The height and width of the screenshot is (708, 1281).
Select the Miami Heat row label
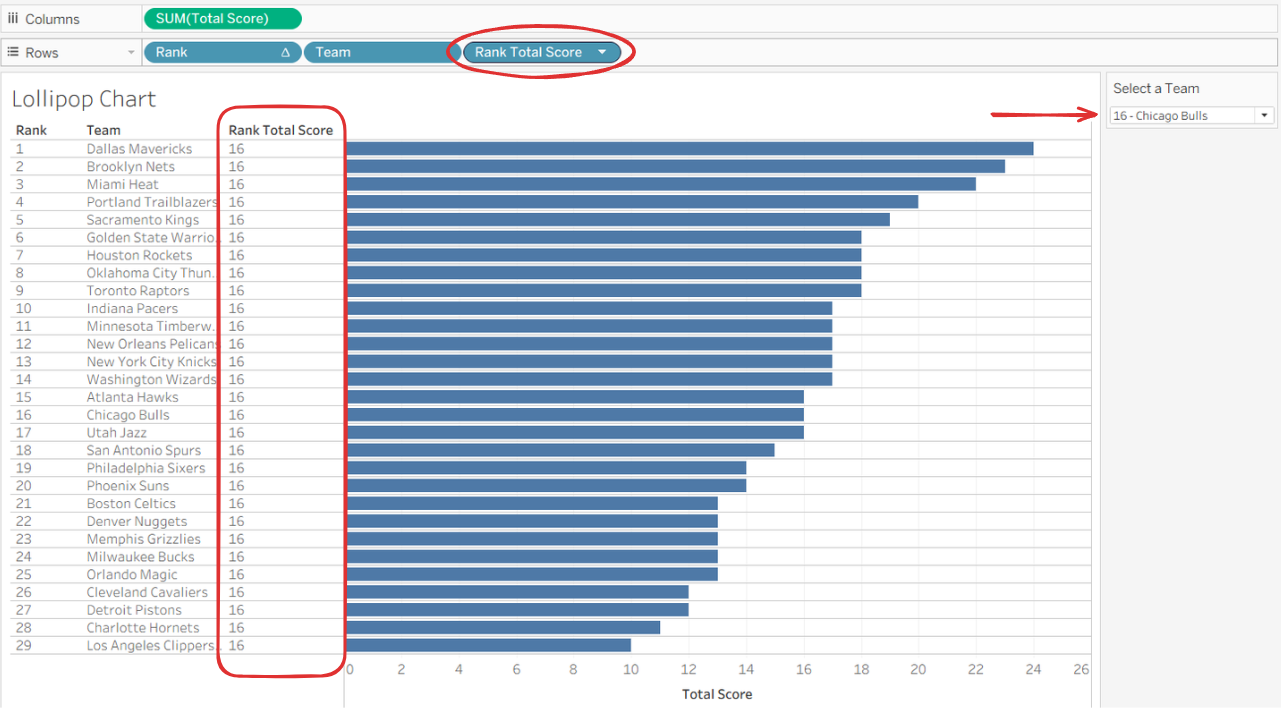pyautogui.click(x=123, y=184)
